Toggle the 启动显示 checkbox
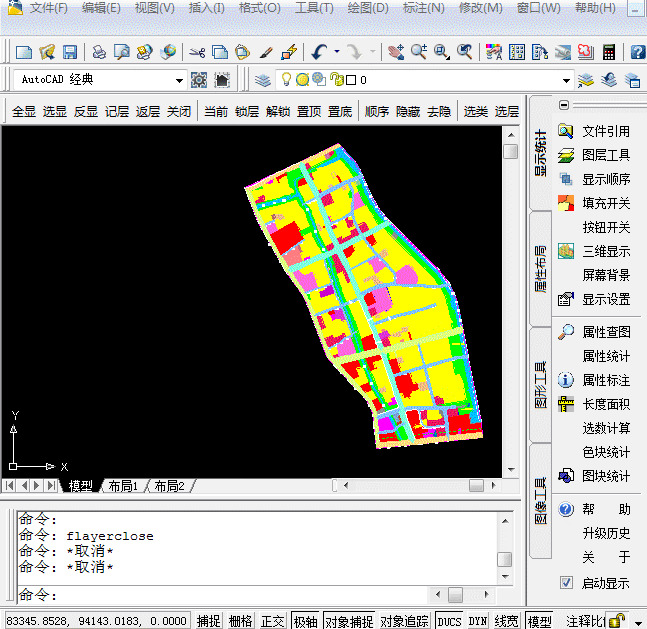The image size is (647, 629). point(566,583)
